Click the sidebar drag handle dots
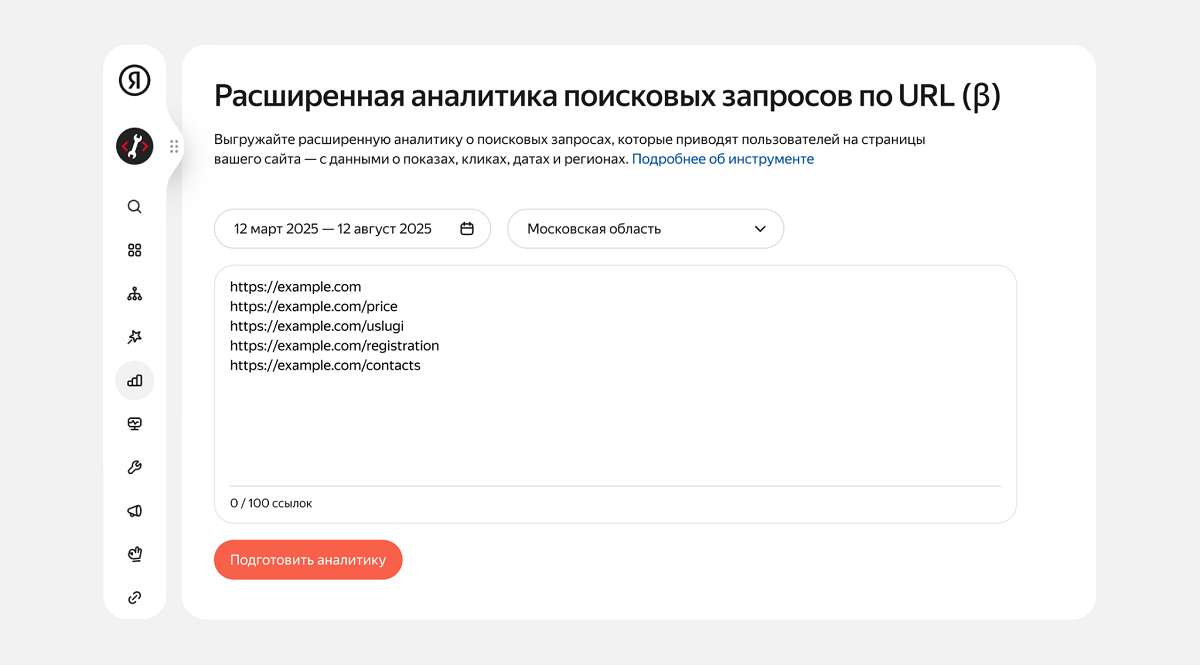This screenshot has width=1200, height=665. click(175, 146)
